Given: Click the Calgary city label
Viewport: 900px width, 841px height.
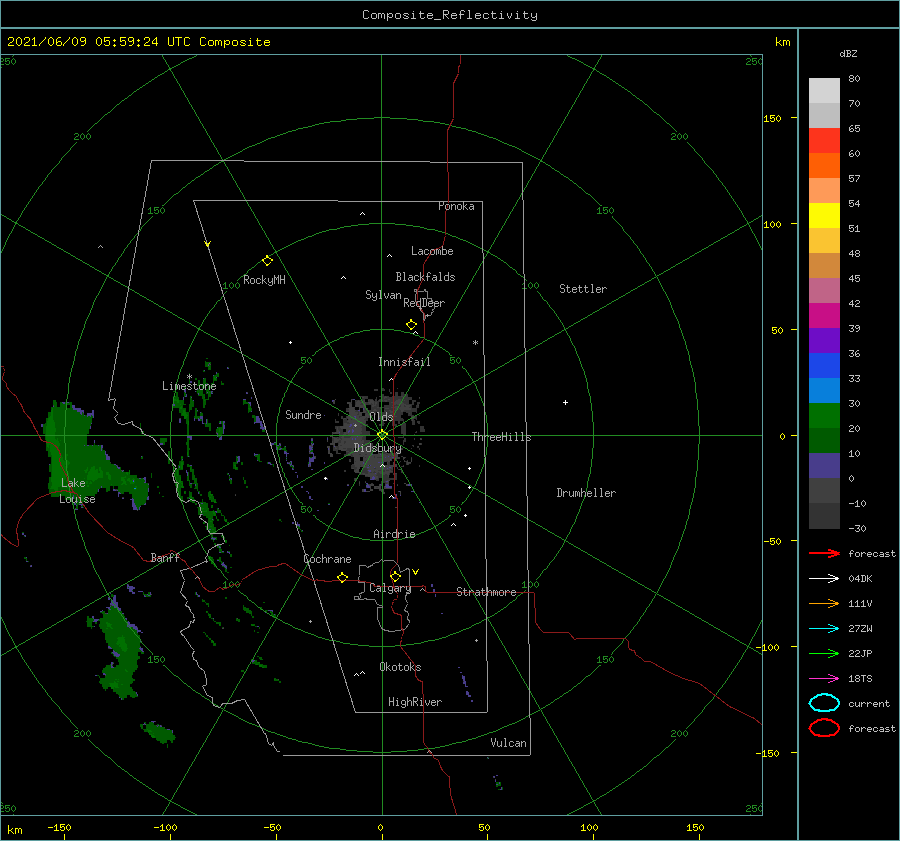Looking at the screenshot, I should coord(390,588).
